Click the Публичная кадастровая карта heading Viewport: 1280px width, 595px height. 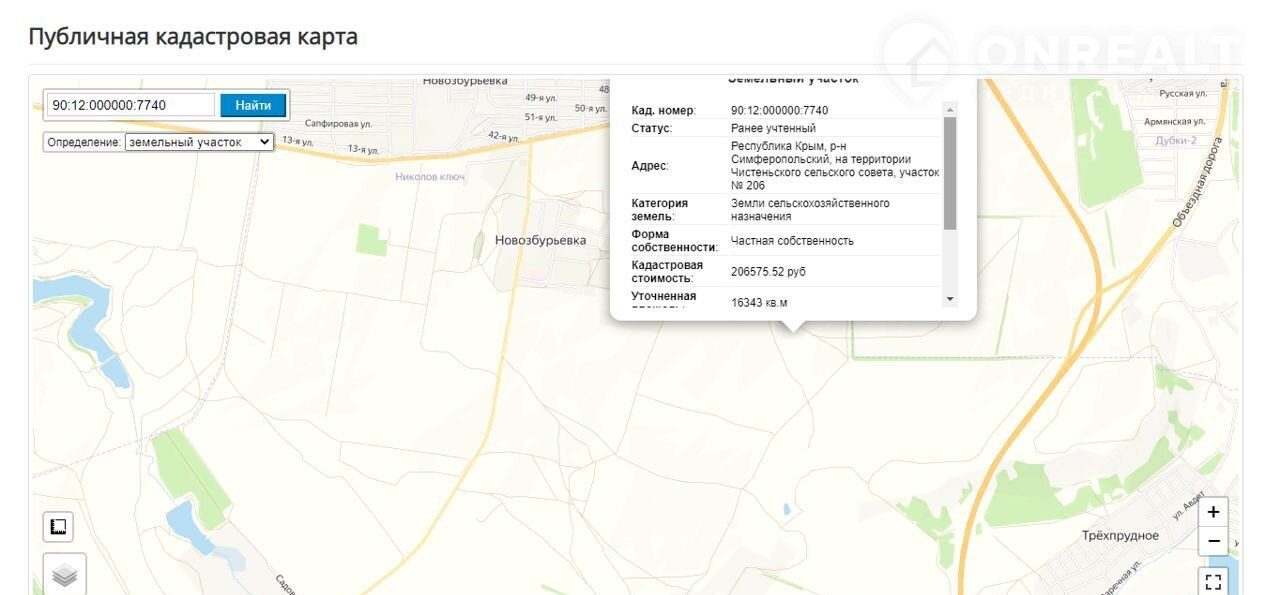[193, 37]
